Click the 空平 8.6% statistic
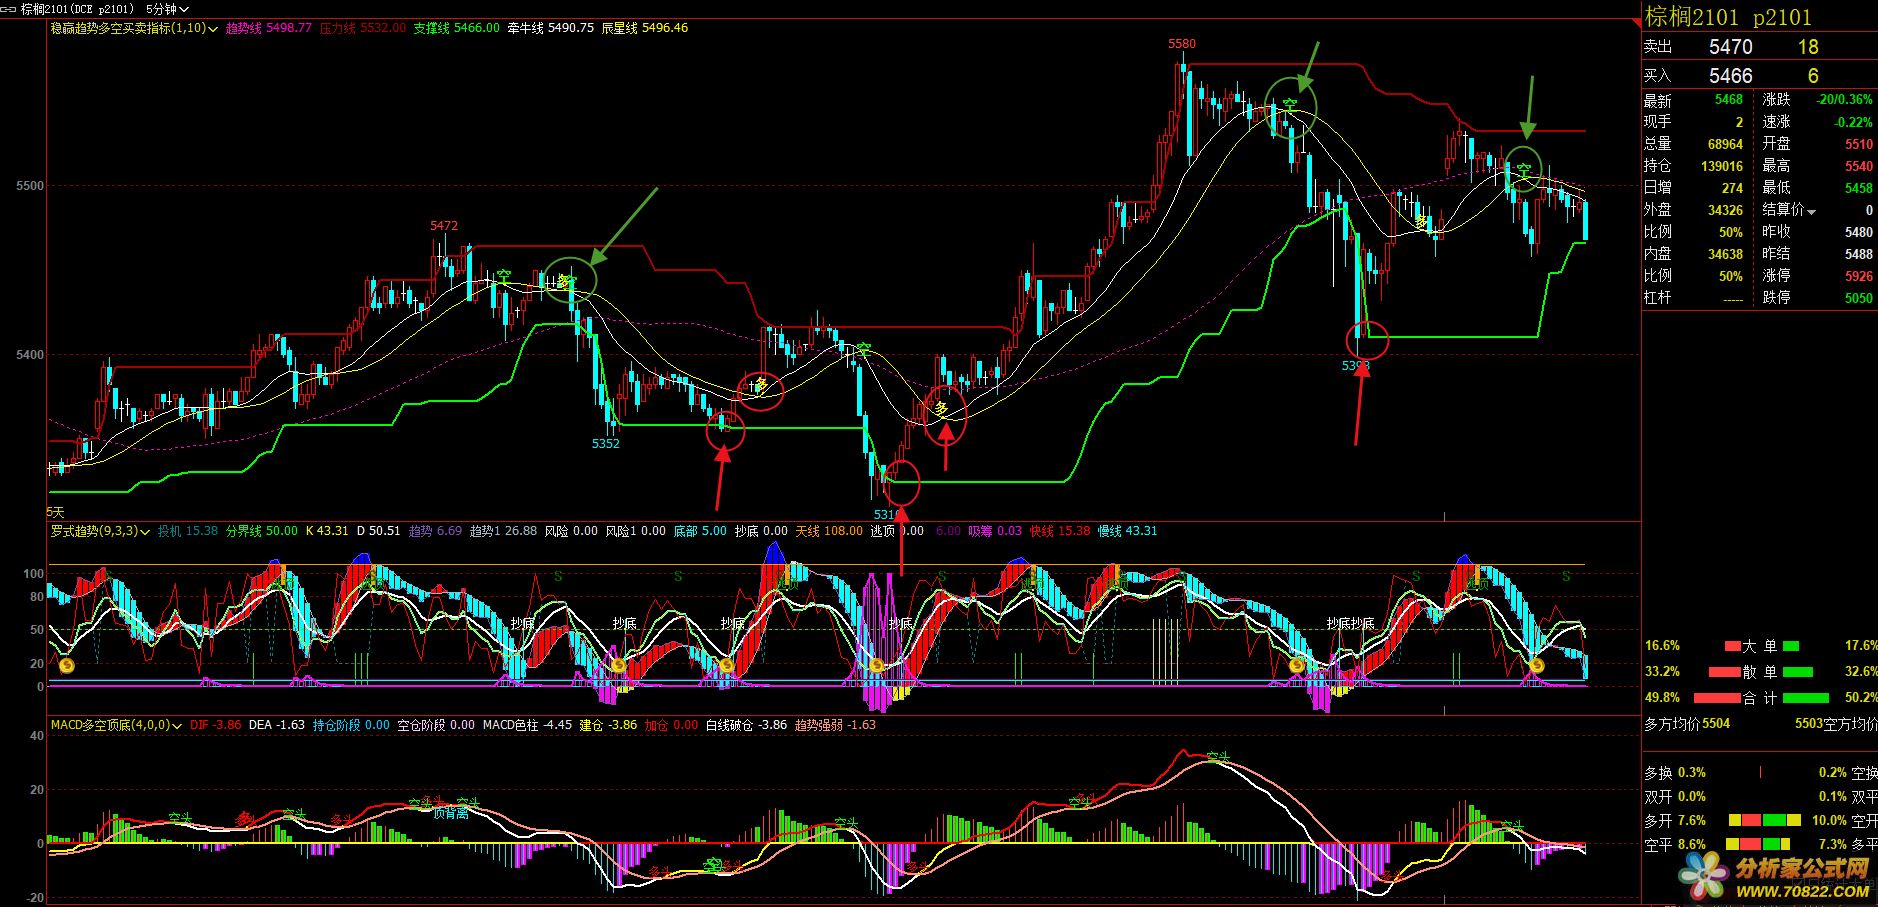1878x907 pixels. (1675, 845)
